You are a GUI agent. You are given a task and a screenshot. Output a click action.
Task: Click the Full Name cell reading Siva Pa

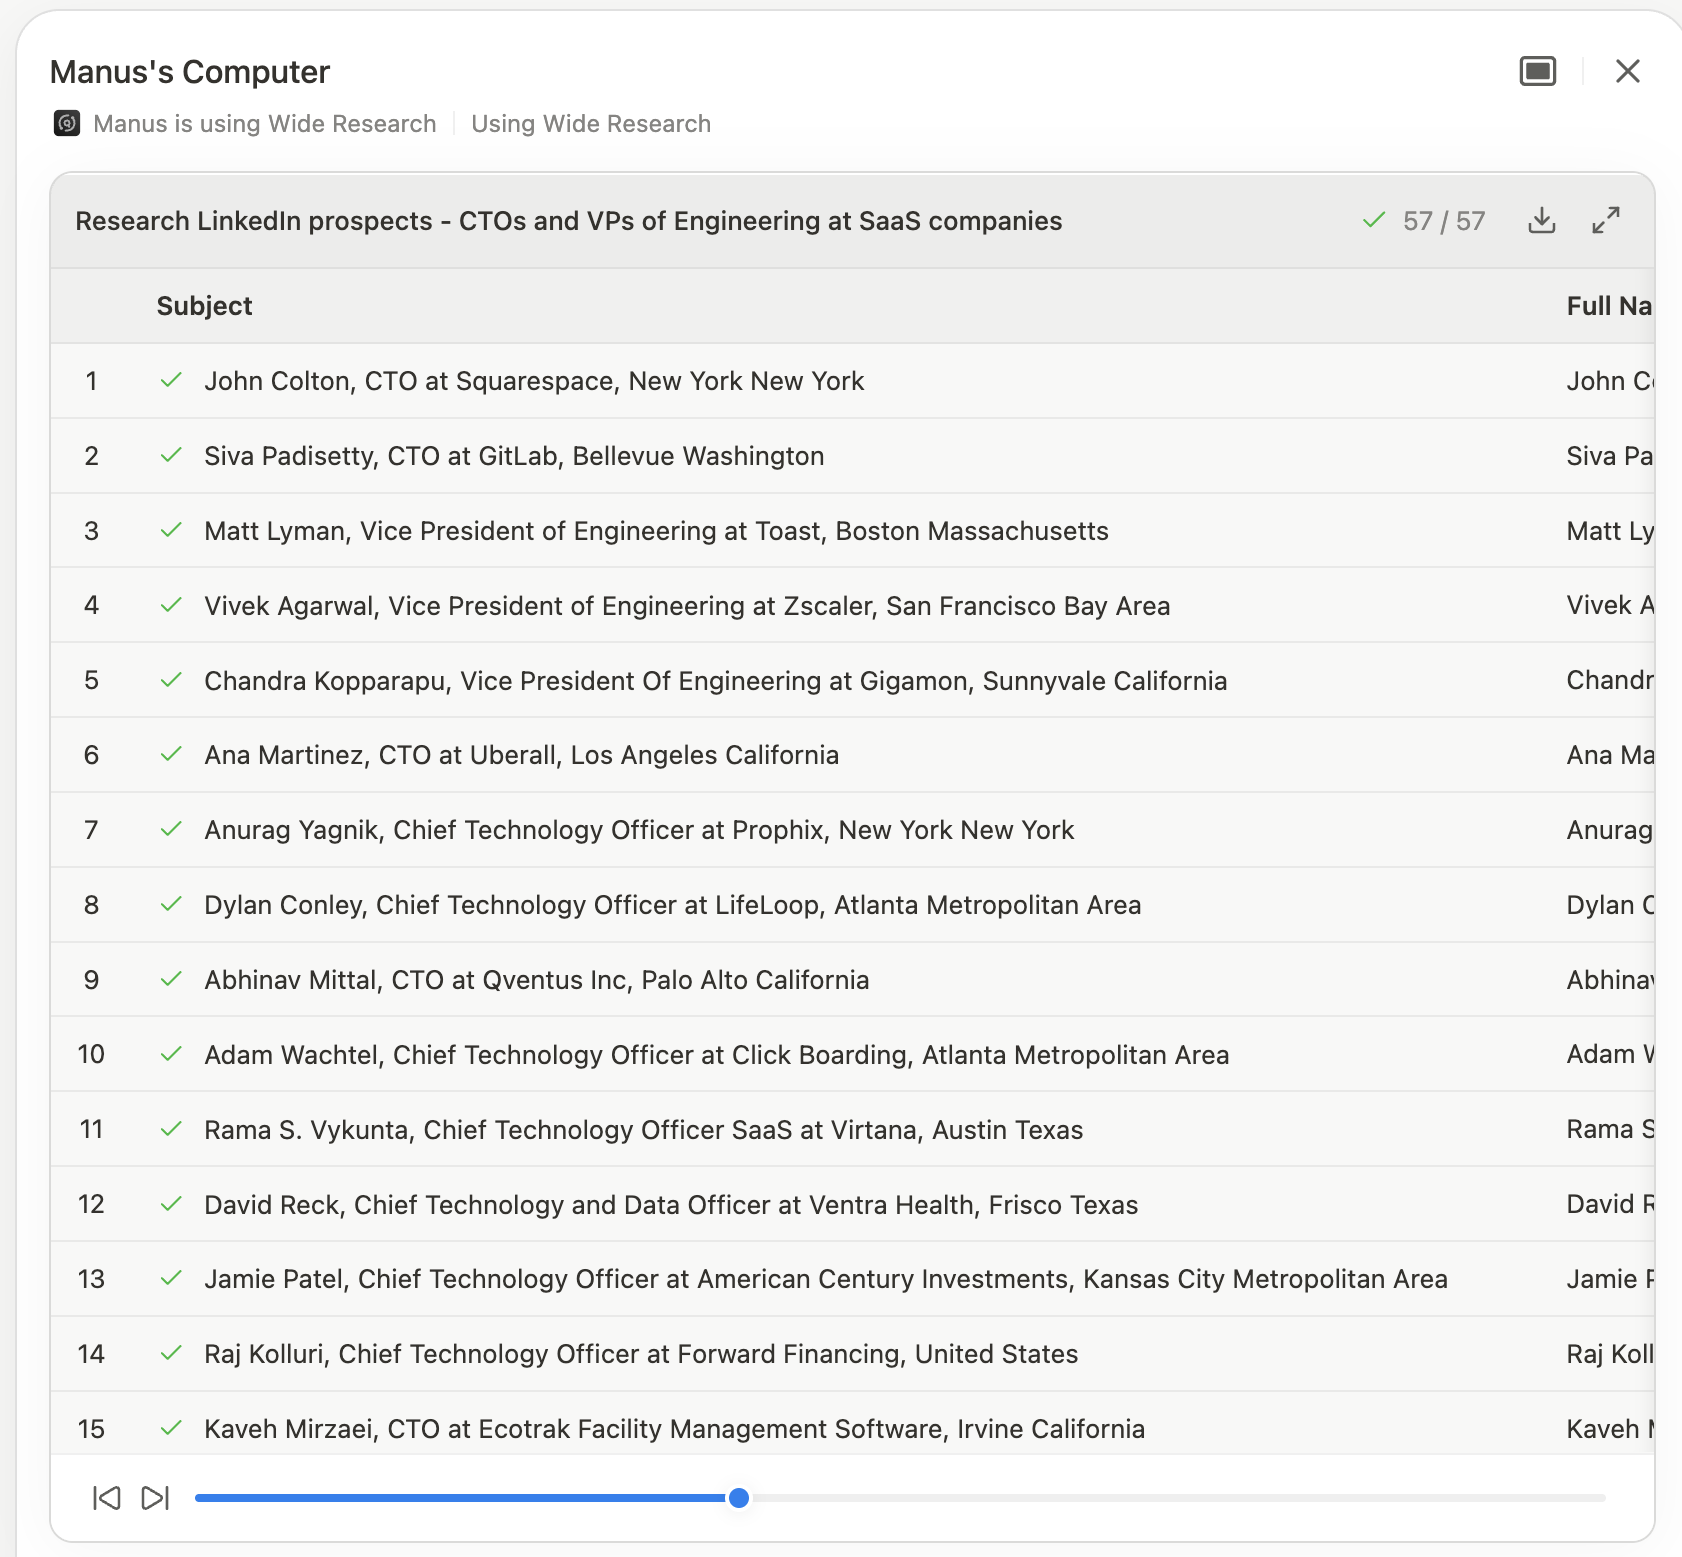[x=1610, y=456]
